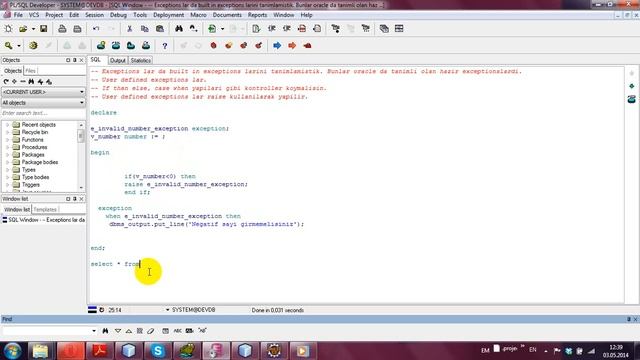Click the Undo arrow icon
This screenshot has width=640, height=360.
pyautogui.click(x=96, y=29)
